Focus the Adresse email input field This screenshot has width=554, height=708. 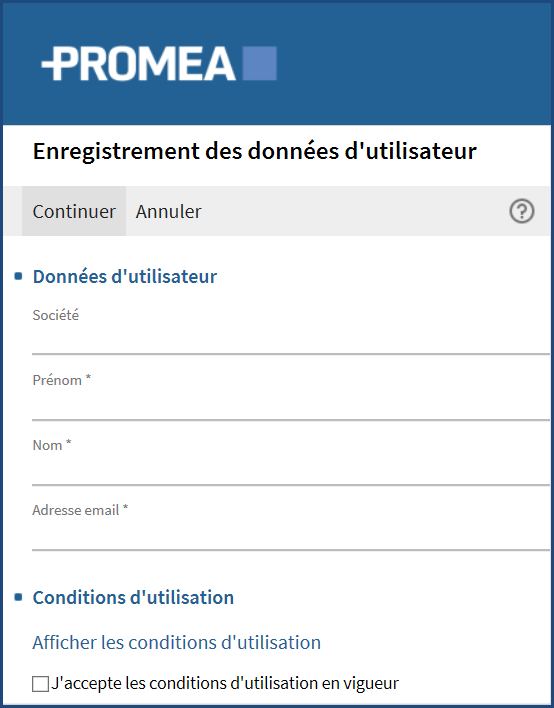[x=291, y=536]
